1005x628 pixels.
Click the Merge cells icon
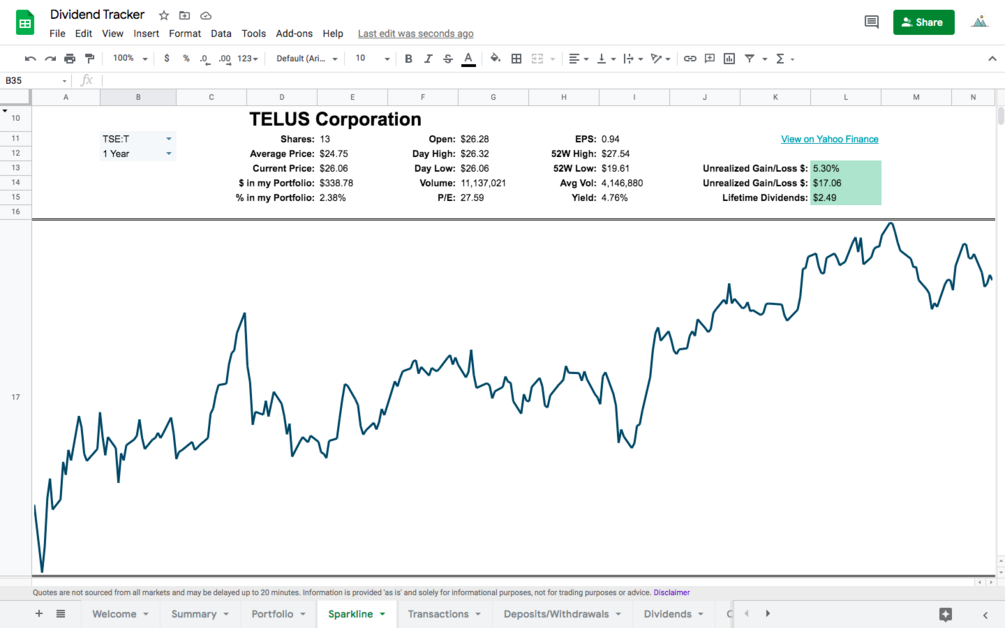[x=537, y=58]
